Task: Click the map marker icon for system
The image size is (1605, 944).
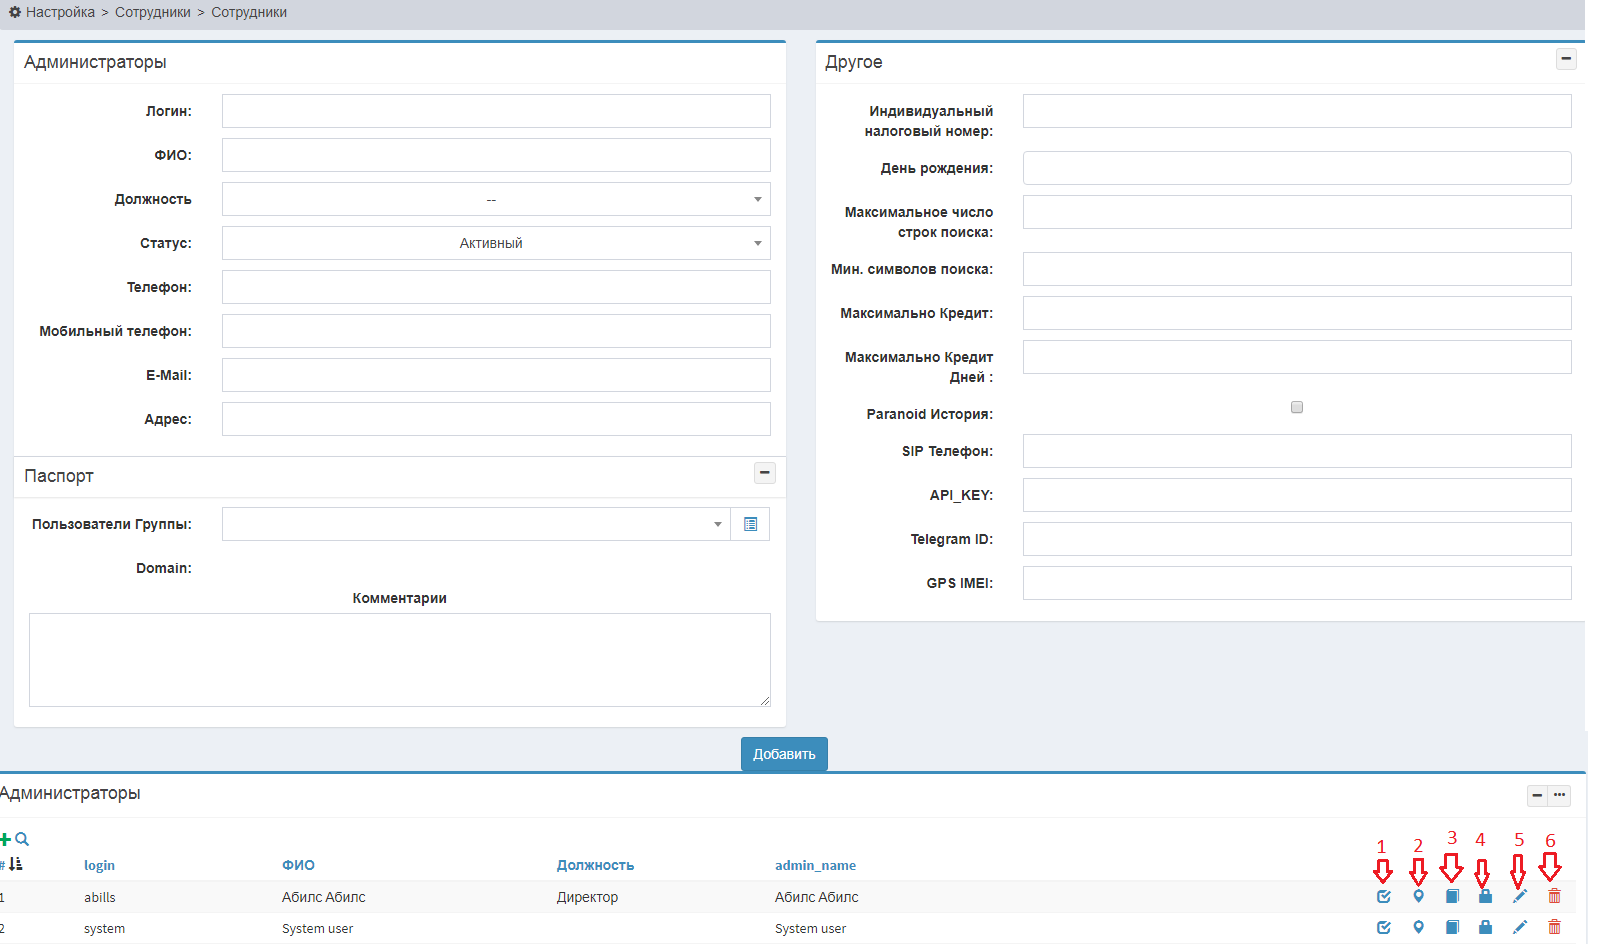Action: click(1418, 928)
